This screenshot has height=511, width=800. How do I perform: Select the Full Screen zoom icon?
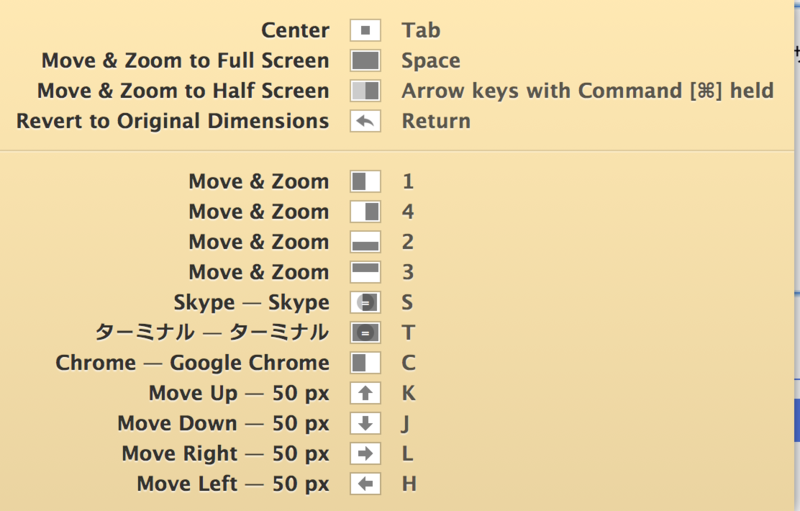[365, 61]
